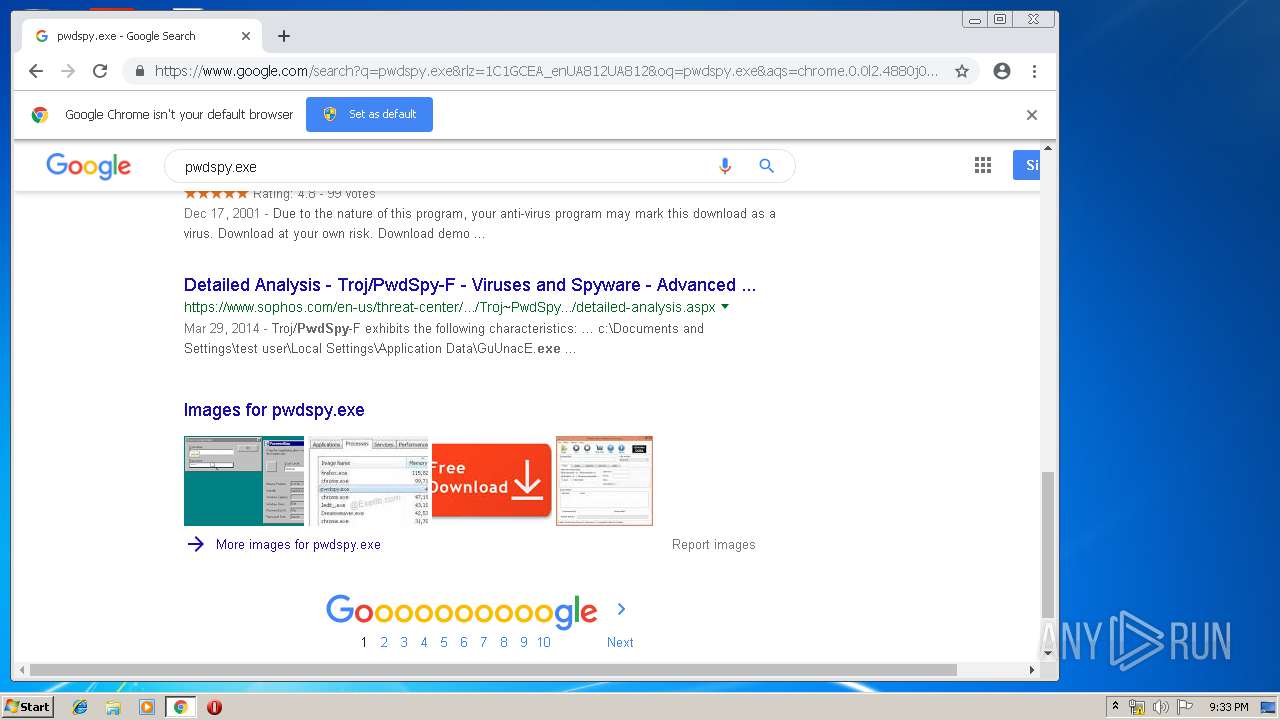
Task: Go to results page 8
Action: [x=504, y=642]
